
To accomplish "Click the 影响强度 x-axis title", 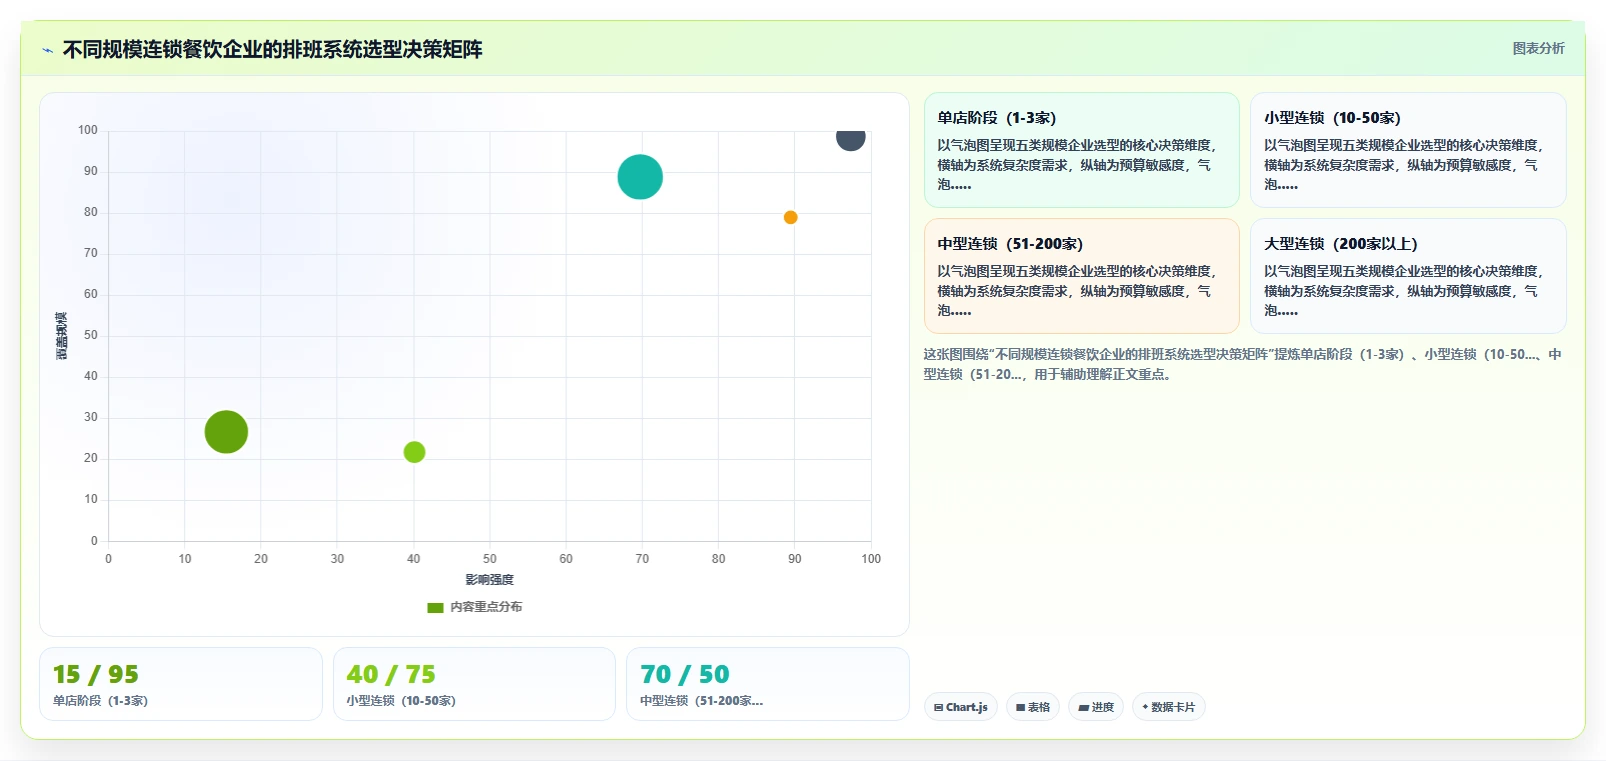I will [489, 580].
